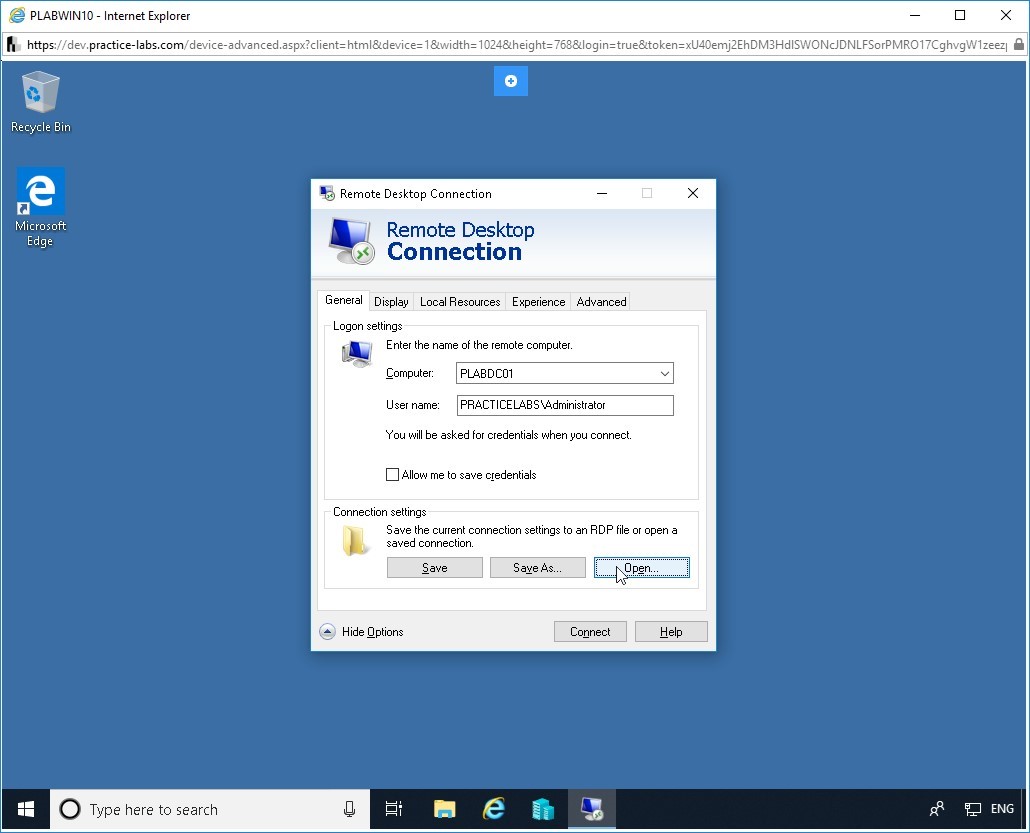Click the microphone icon in the taskbar search

coord(349,809)
